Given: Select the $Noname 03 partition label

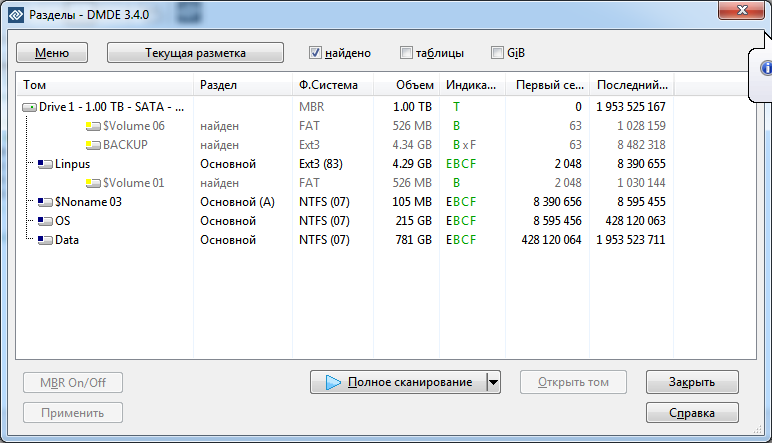Looking at the screenshot, I should 88,202.
